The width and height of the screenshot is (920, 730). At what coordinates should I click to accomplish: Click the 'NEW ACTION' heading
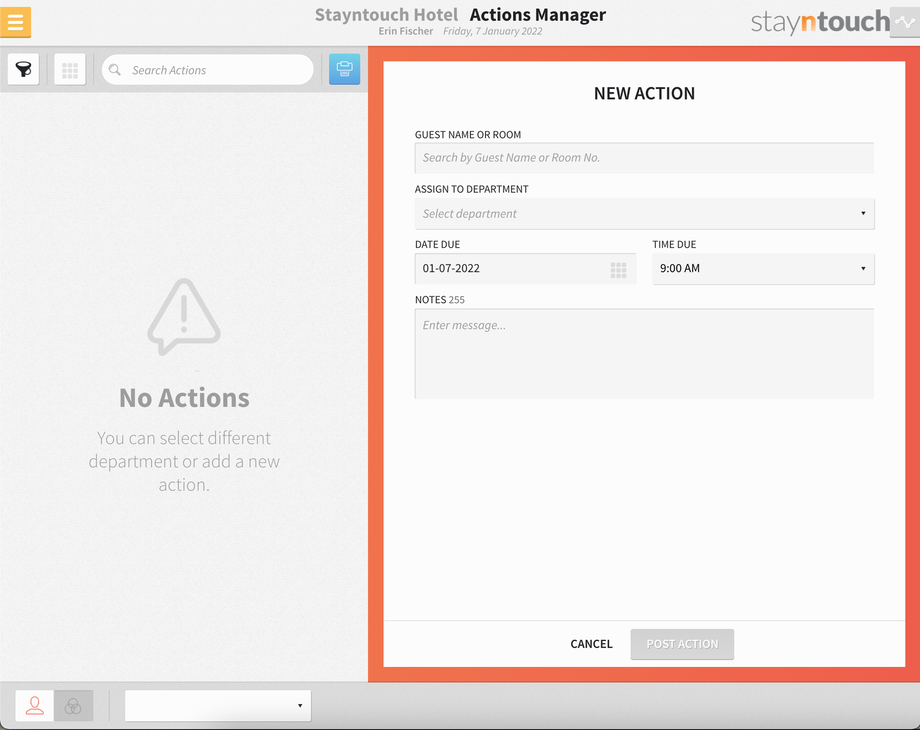pos(644,93)
